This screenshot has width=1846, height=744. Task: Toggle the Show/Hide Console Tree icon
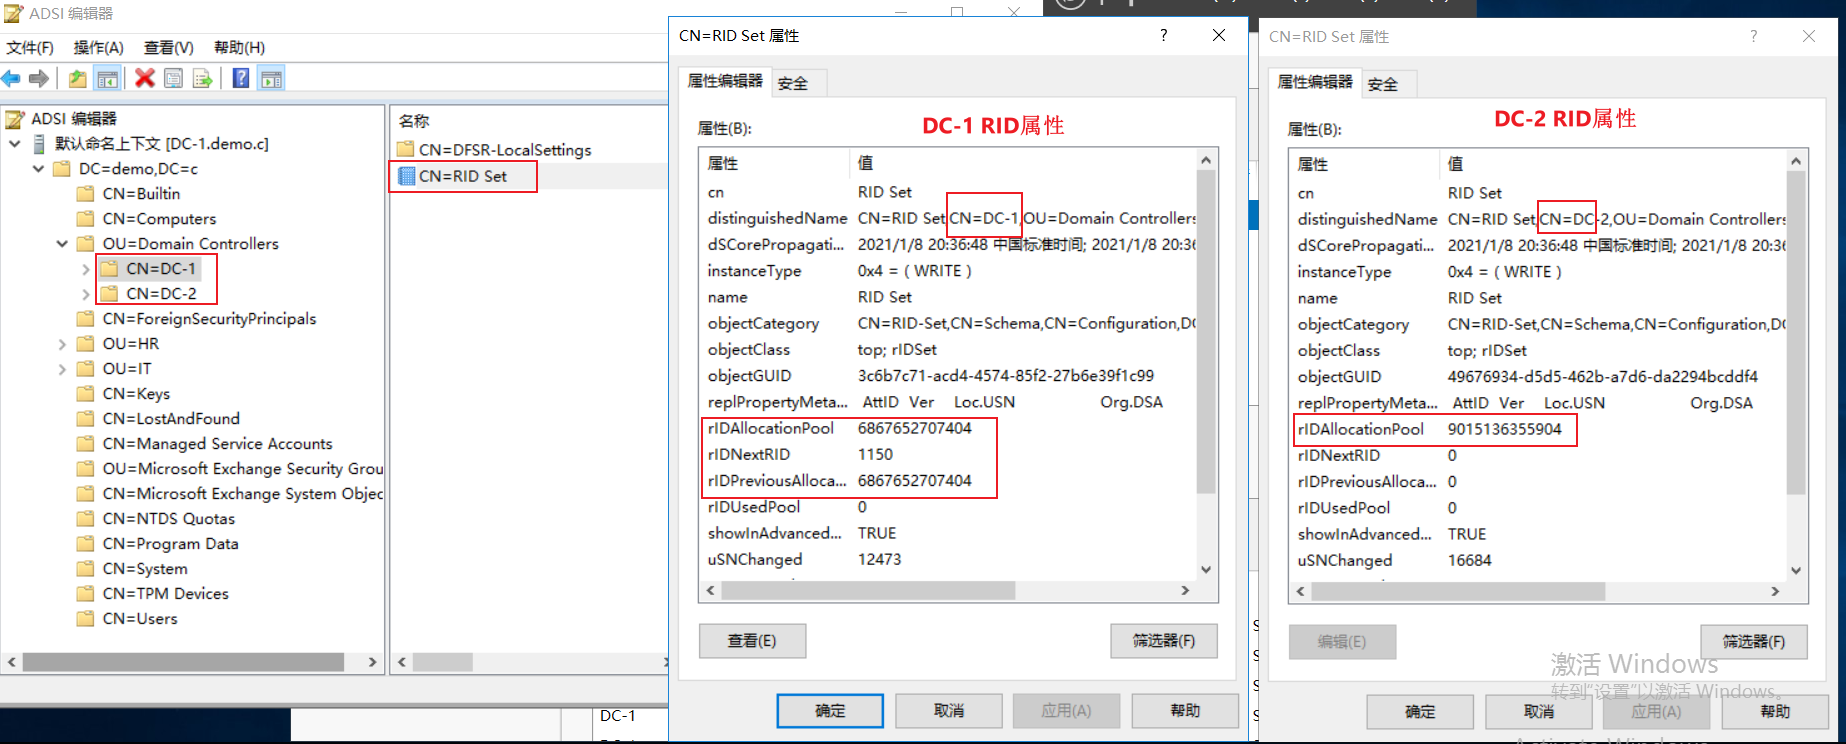(x=108, y=78)
